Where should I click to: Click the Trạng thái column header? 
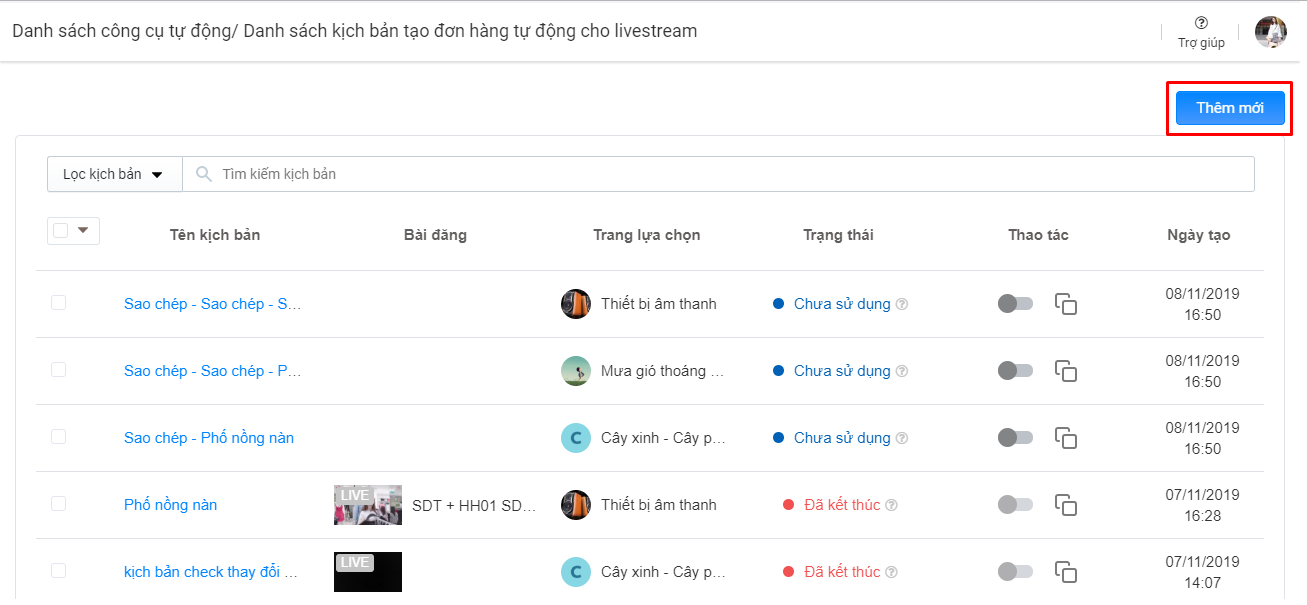[838, 235]
